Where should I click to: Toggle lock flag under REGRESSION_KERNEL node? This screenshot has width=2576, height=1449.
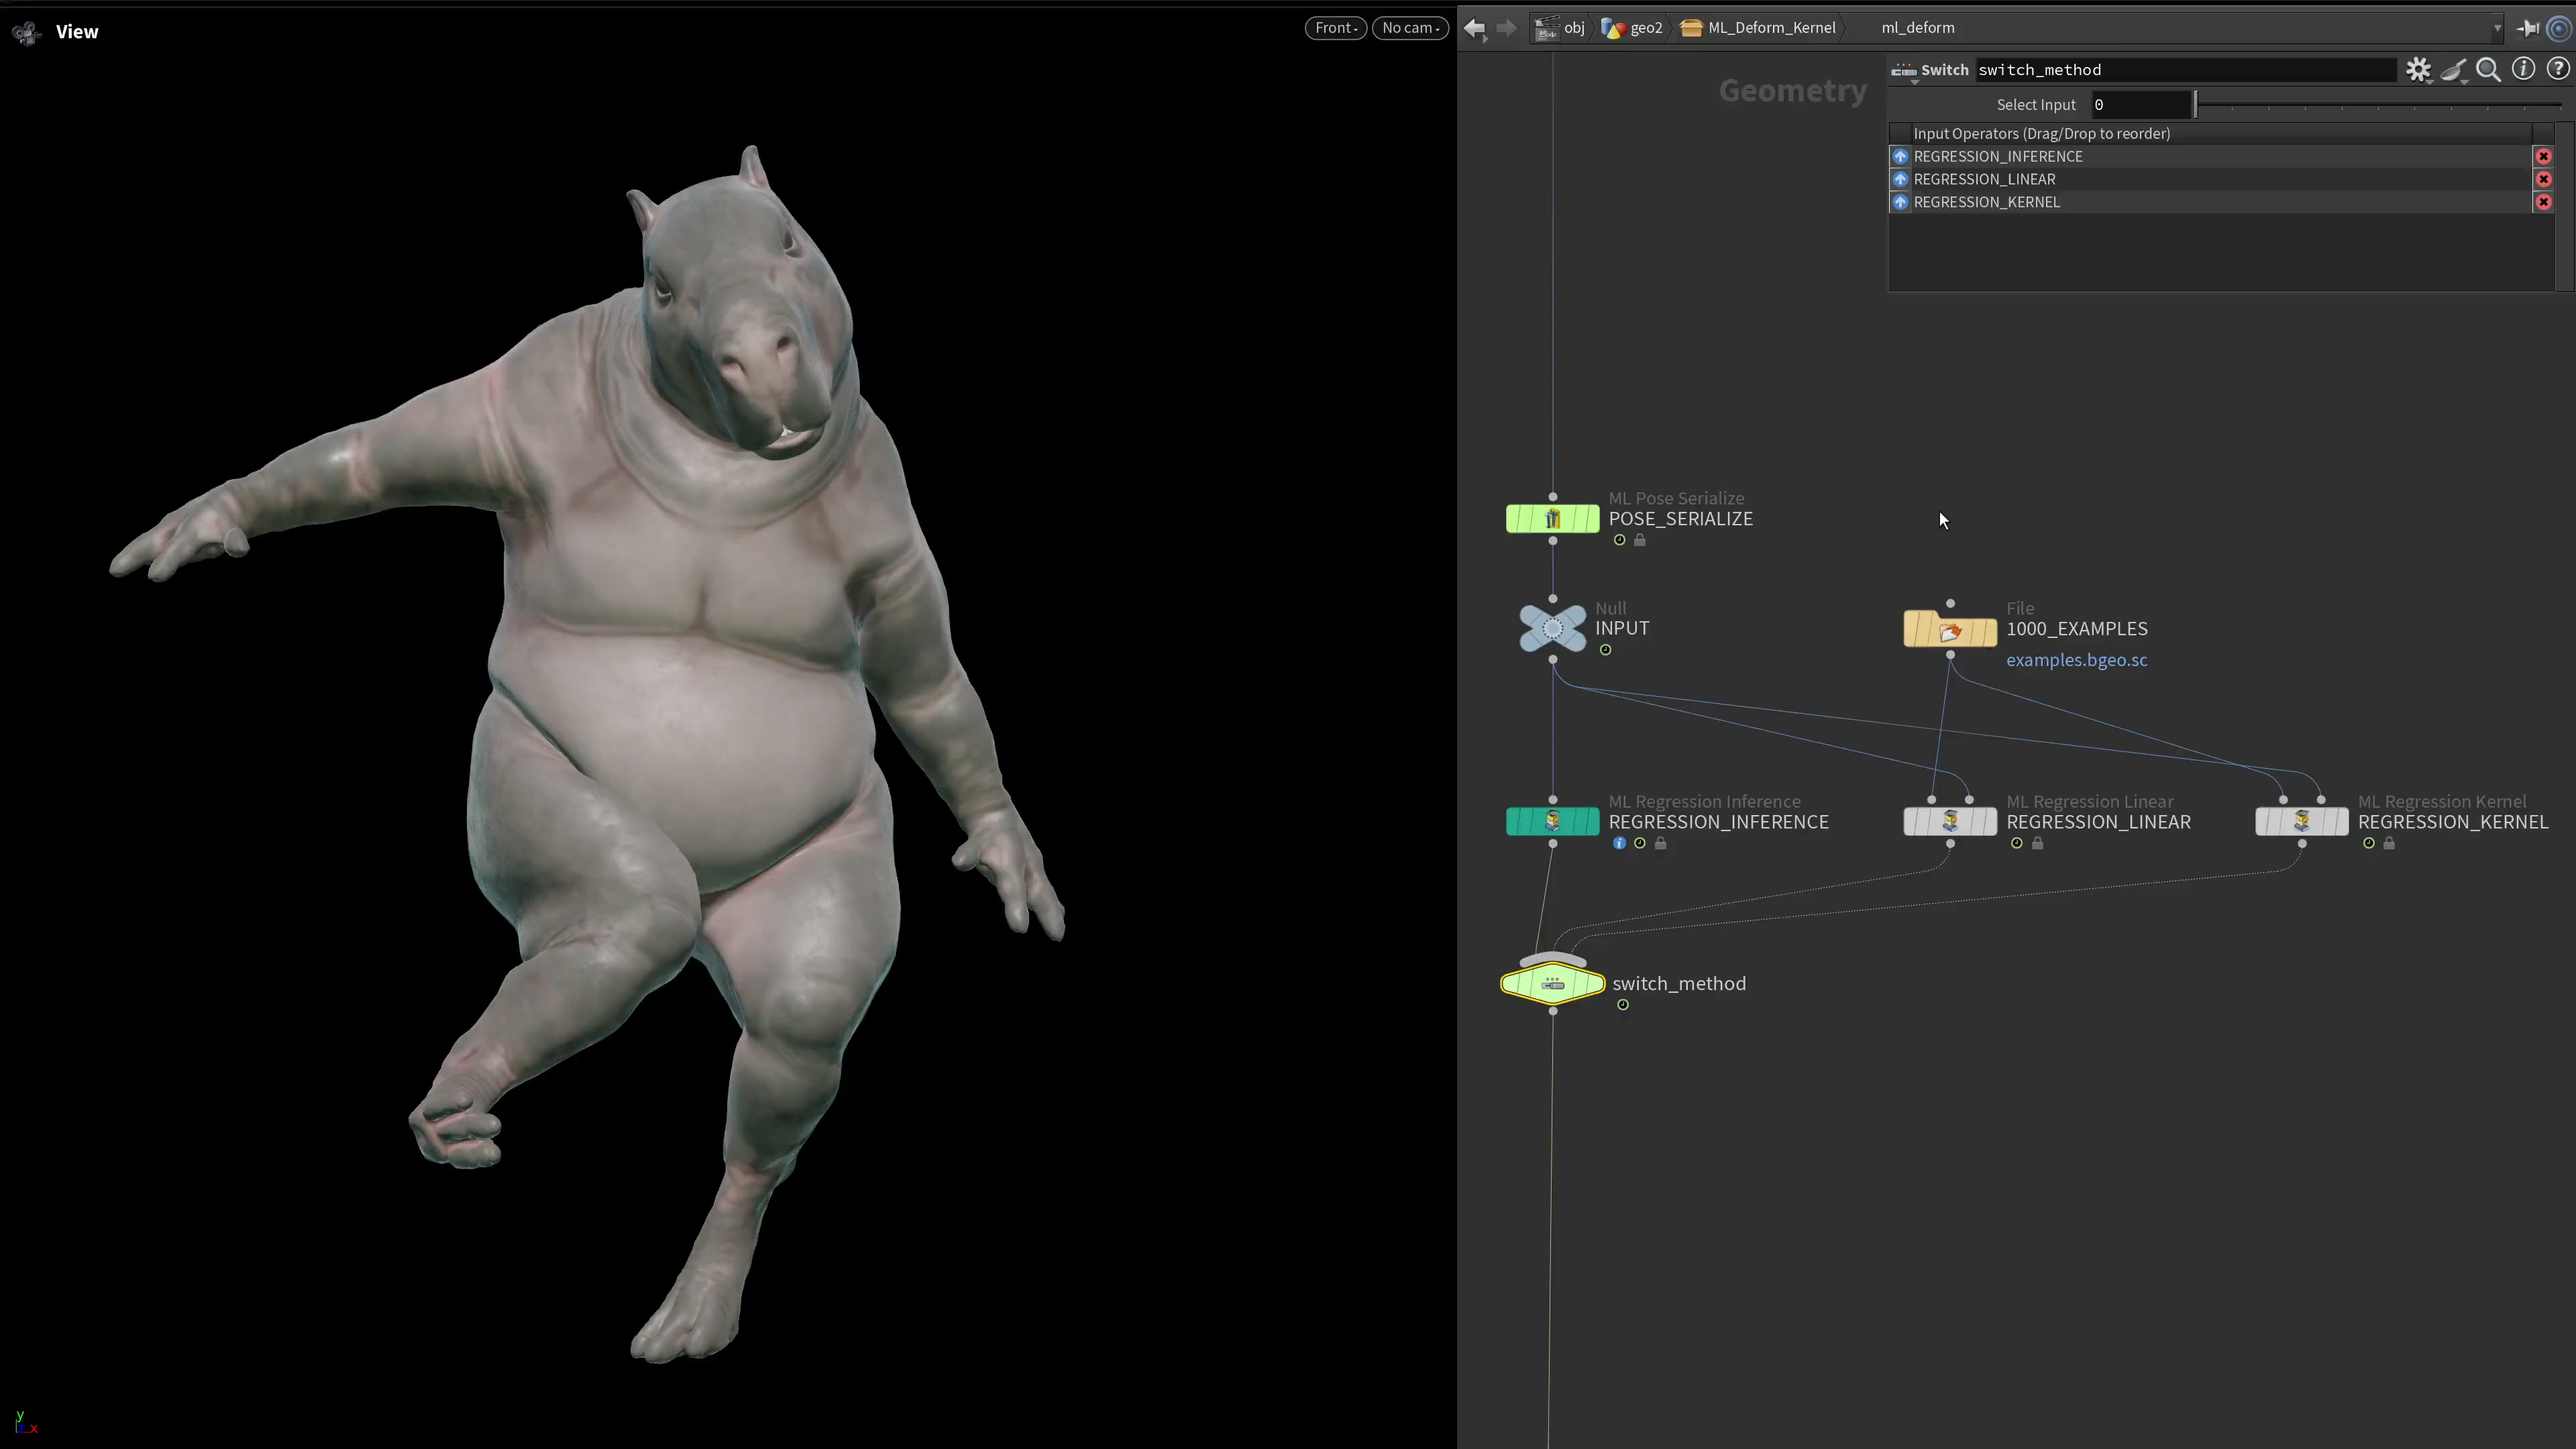click(2389, 843)
